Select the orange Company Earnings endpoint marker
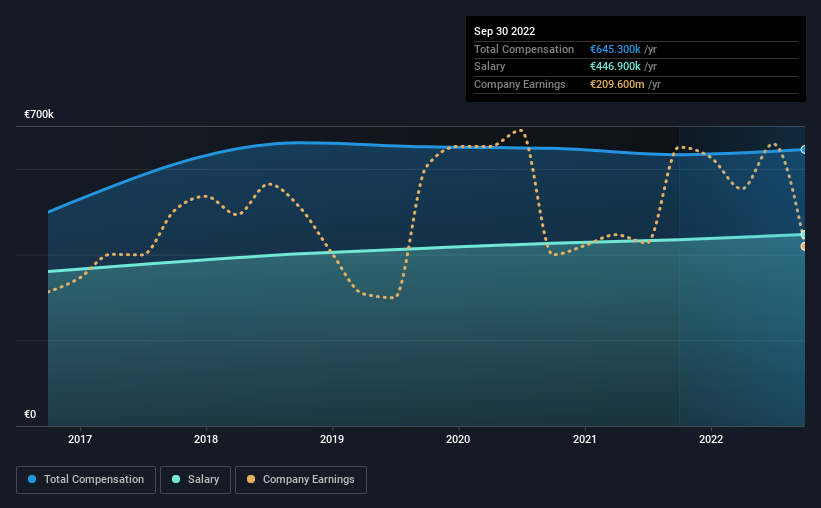This screenshot has width=821, height=508. 804,246
